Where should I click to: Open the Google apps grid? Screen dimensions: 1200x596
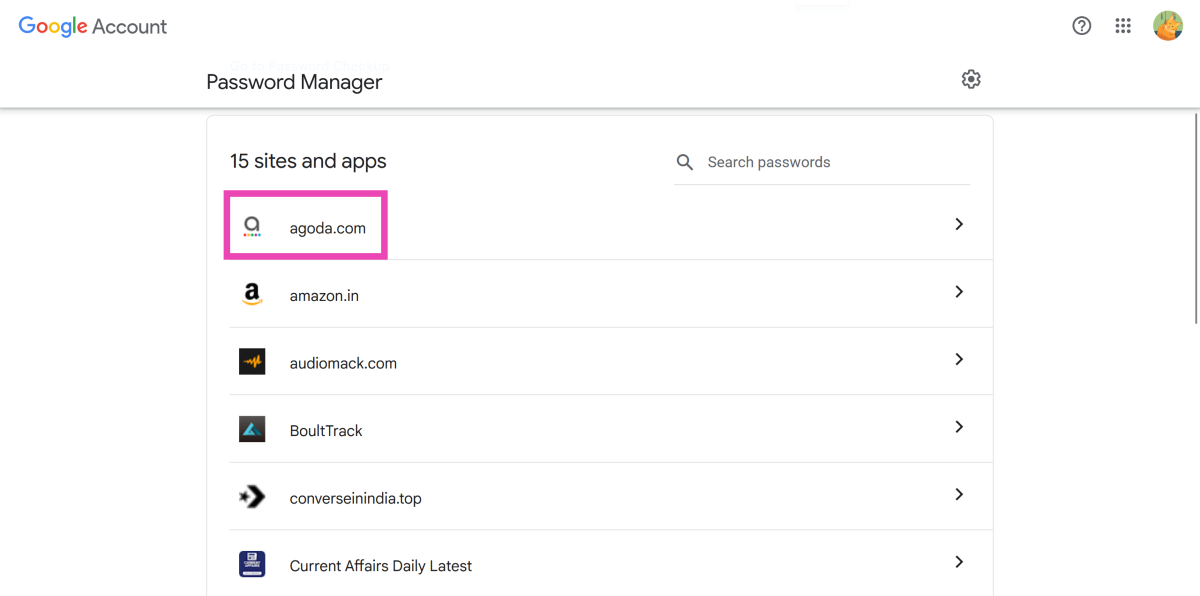[x=1123, y=26]
